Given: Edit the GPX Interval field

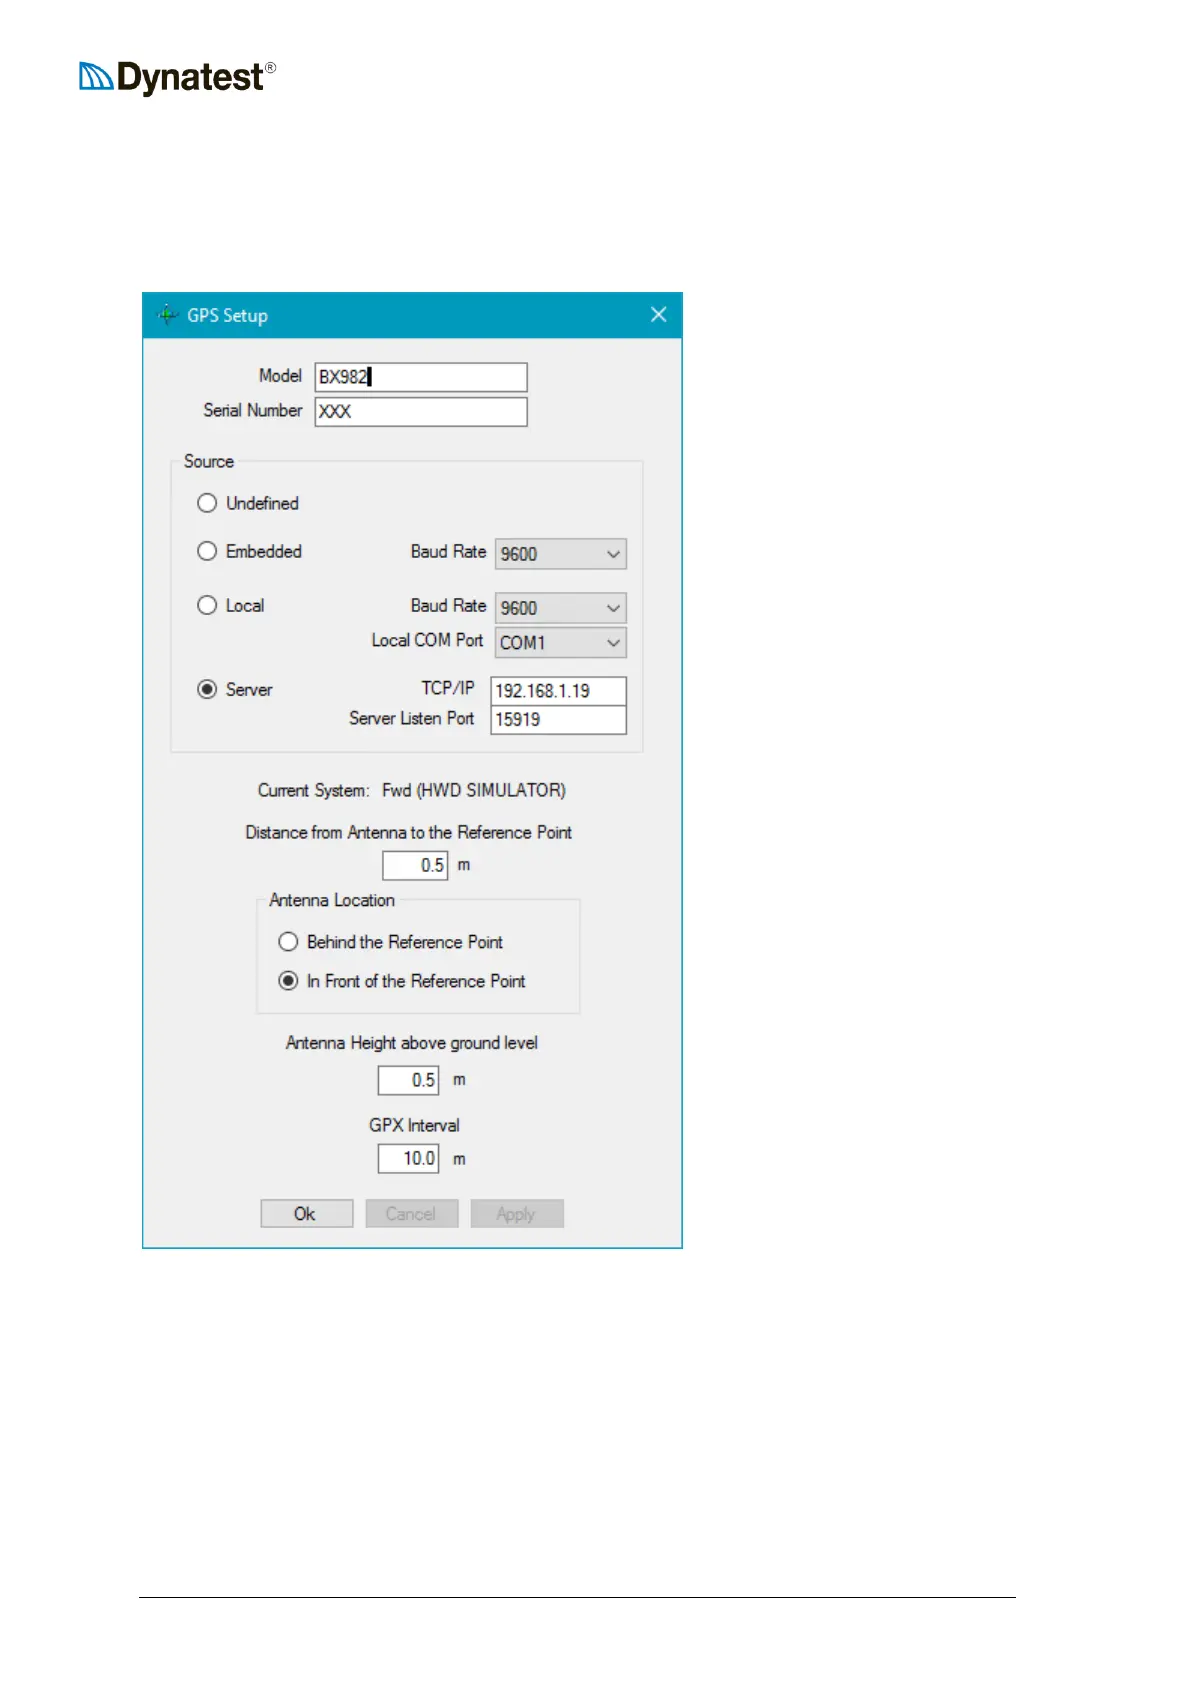Looking at the screenshot, I should pos(408,1159).
